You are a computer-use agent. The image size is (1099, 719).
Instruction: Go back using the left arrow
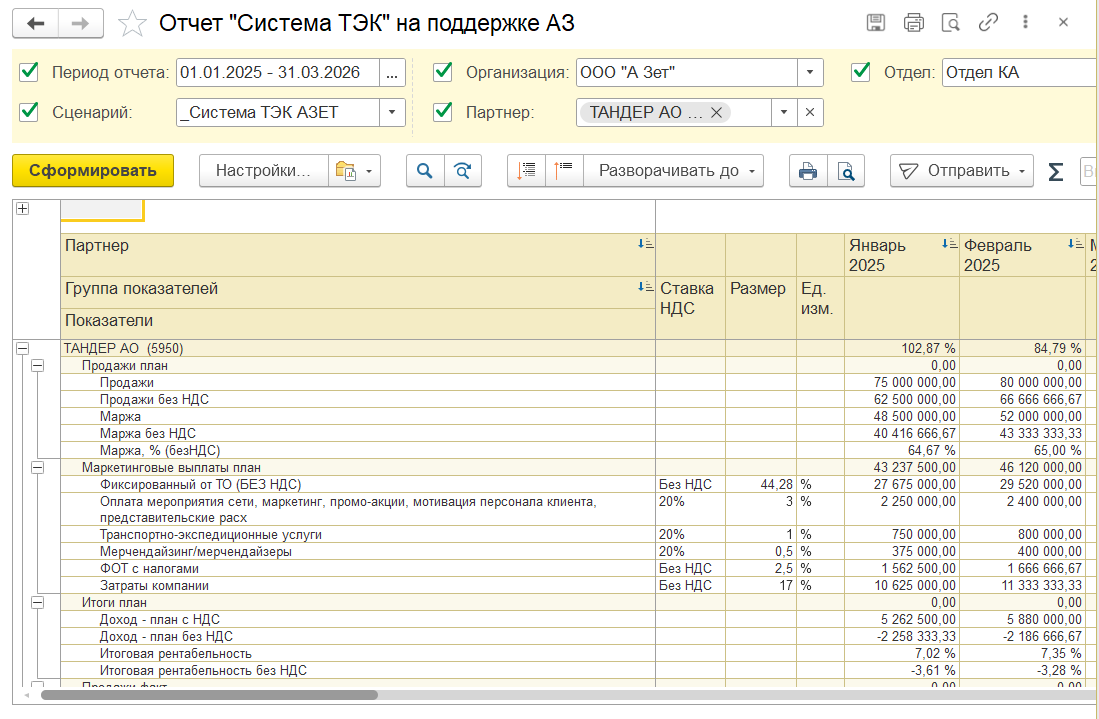[x=37, y=24]
